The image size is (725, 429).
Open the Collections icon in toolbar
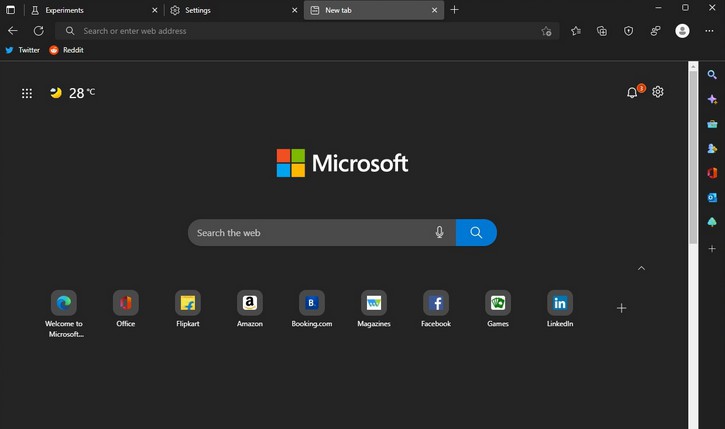click(x=602, y=31)
